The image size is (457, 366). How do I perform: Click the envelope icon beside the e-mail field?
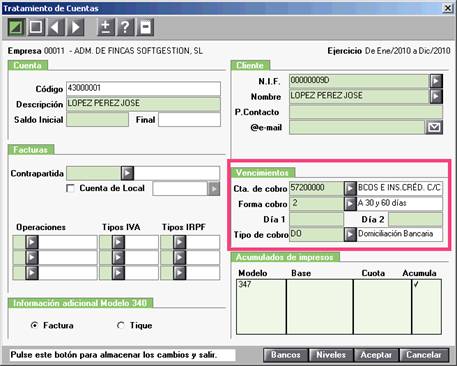point(434,127)
